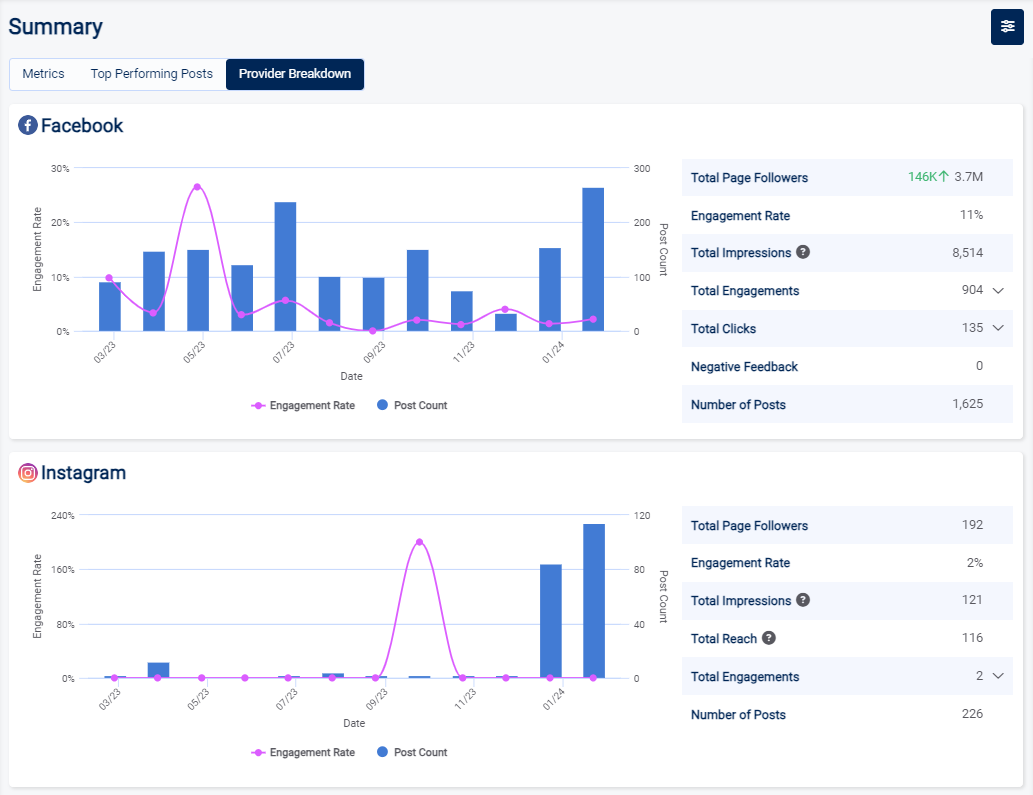
Task: Click Instagram Total Reach help icon
Action: point(768,638)
